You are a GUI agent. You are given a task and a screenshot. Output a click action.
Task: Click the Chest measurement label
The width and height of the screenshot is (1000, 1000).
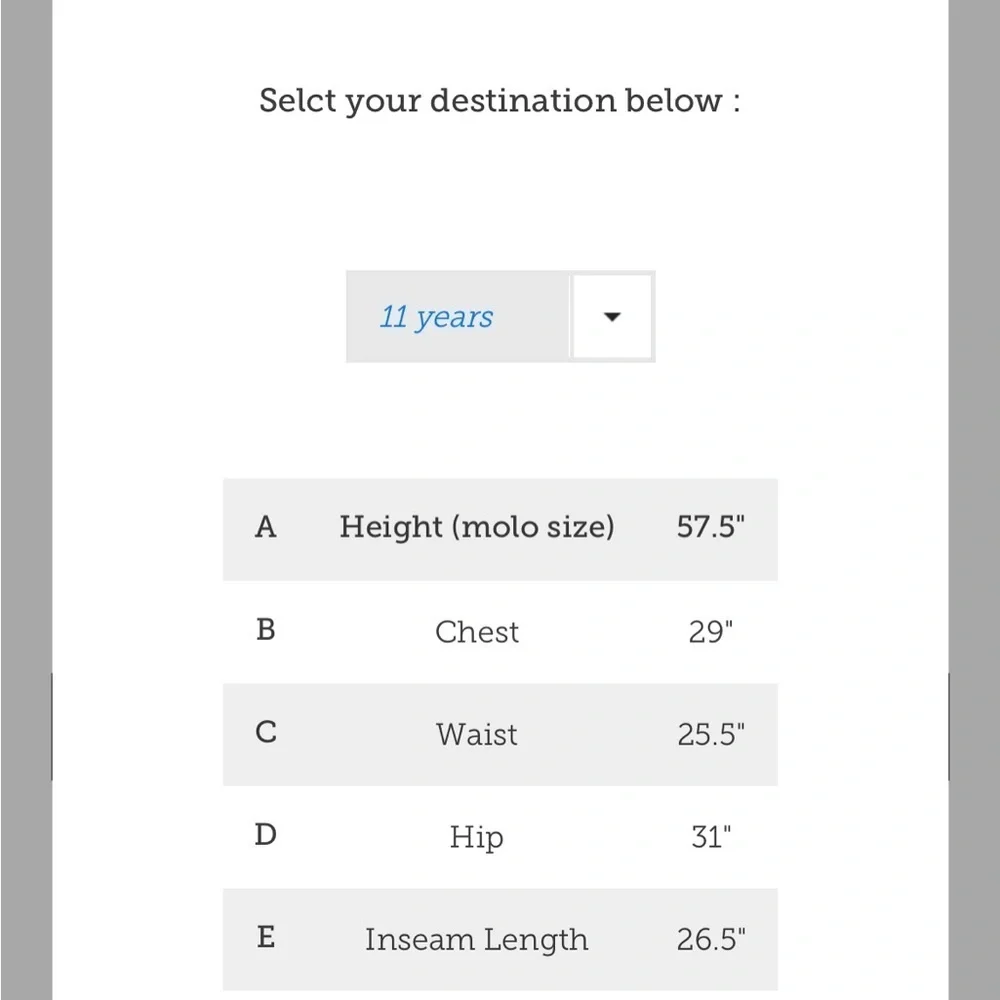(x=477, y=632)
